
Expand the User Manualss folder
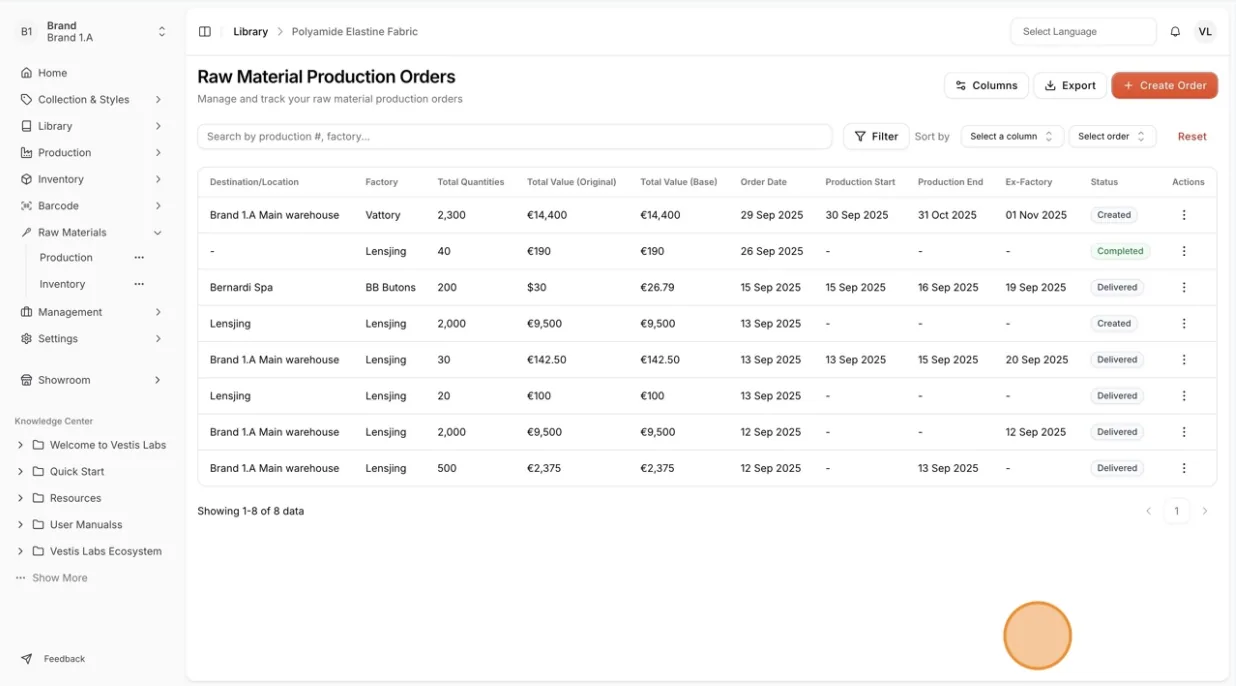pos(20,525)
